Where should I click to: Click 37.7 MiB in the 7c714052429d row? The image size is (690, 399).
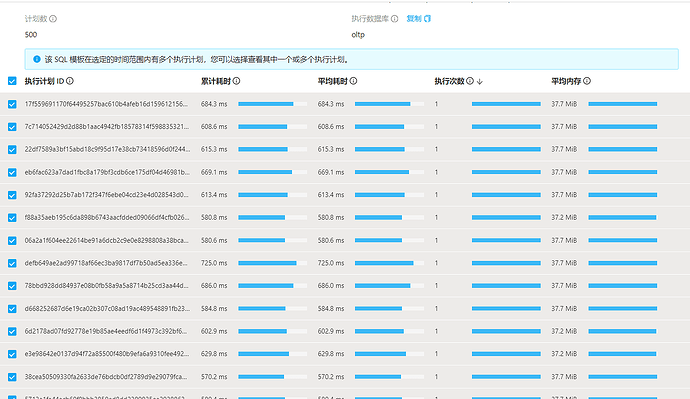pyautogui.click(x=564, y=127)
